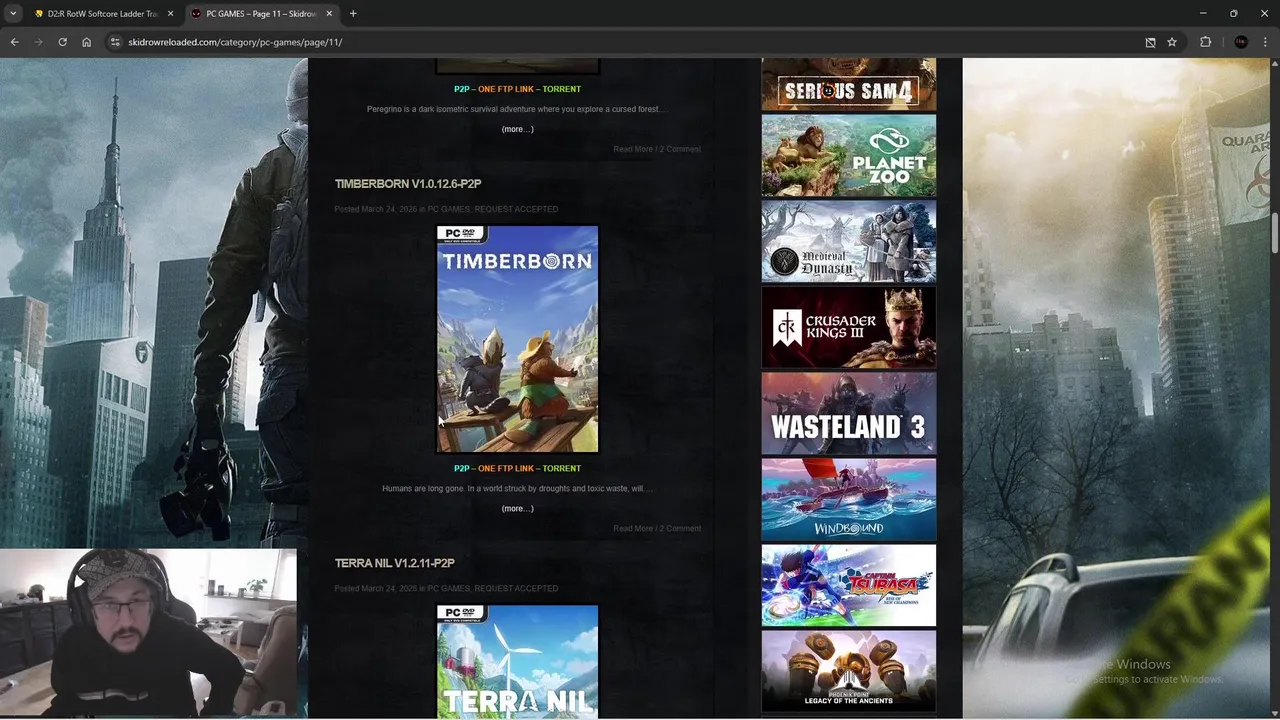Click P2P link under the Timberborn cover
Screen dimensions: 1280x720
(x=461, y=469)
